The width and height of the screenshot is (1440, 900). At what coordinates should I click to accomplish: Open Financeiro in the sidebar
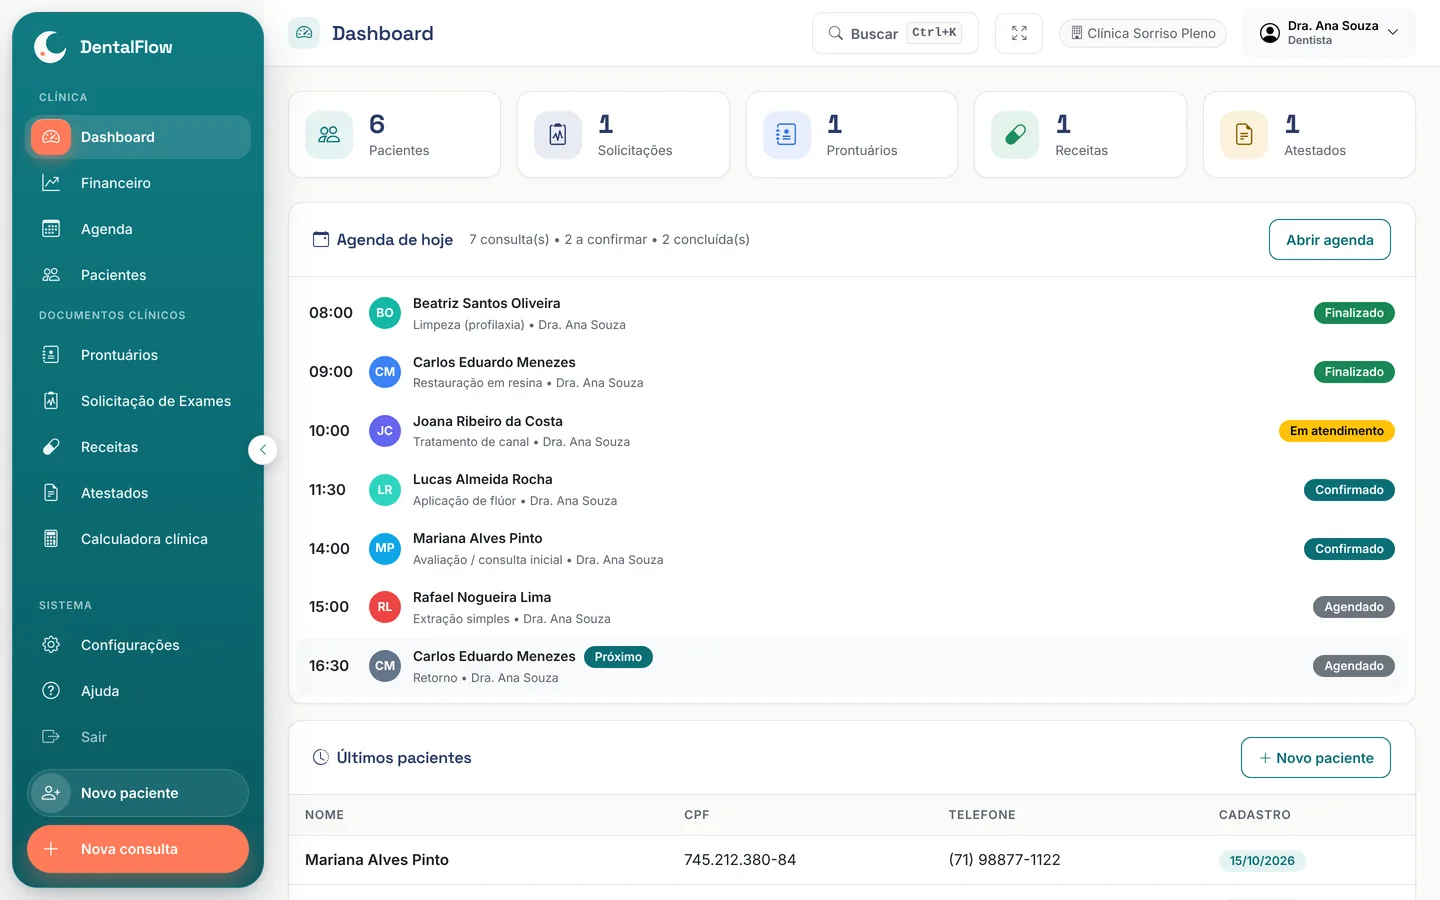coord(138,183)
